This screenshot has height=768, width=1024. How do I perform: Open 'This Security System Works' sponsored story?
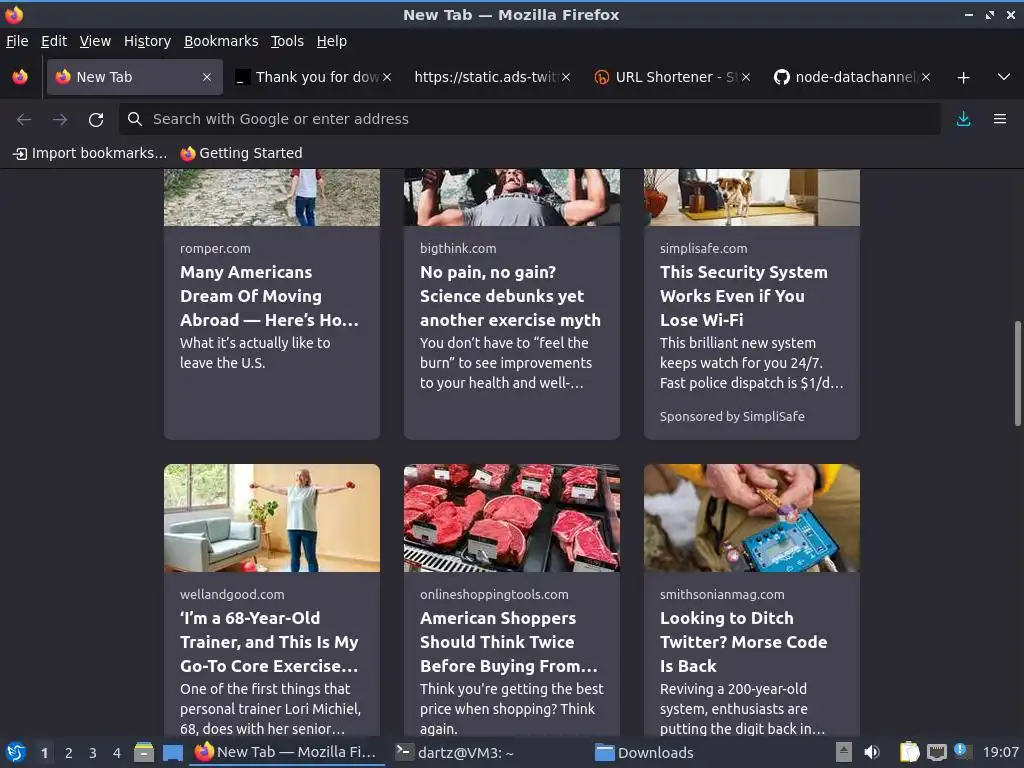[x=744, y=296]
